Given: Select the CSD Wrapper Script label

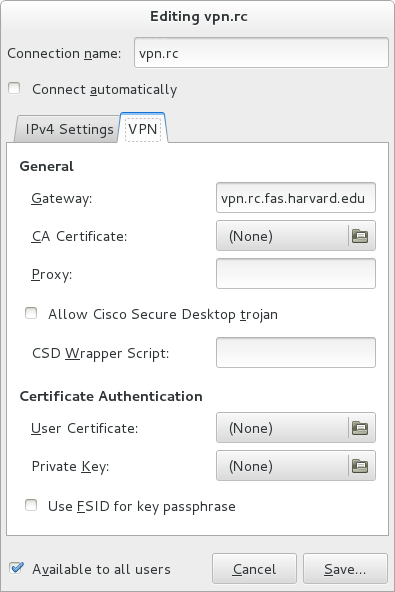Looking at the screenshot, I should point(100,353).
